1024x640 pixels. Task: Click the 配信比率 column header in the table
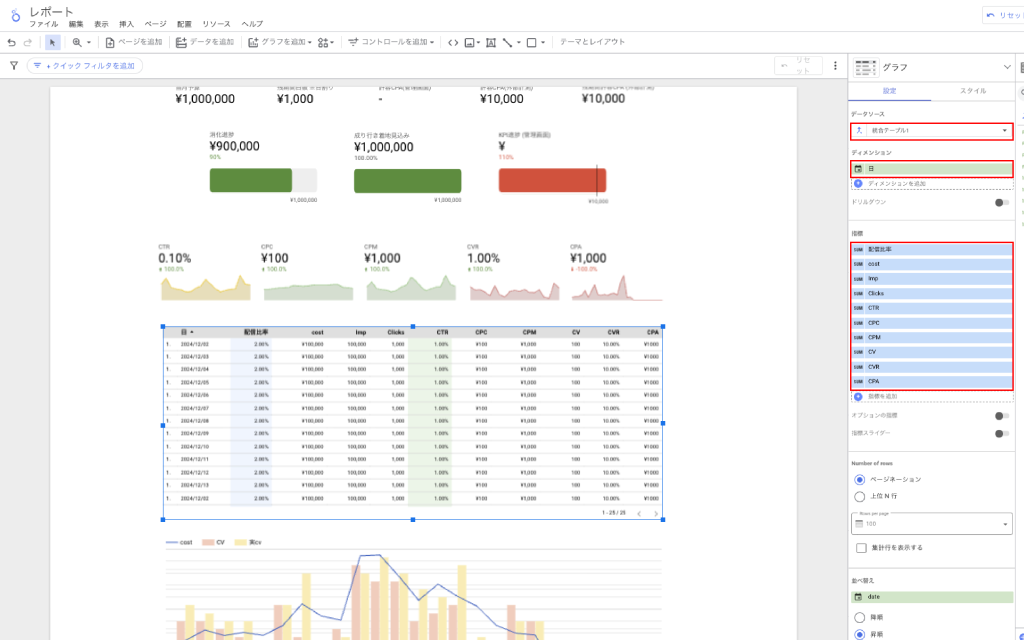tap(256, 332)
